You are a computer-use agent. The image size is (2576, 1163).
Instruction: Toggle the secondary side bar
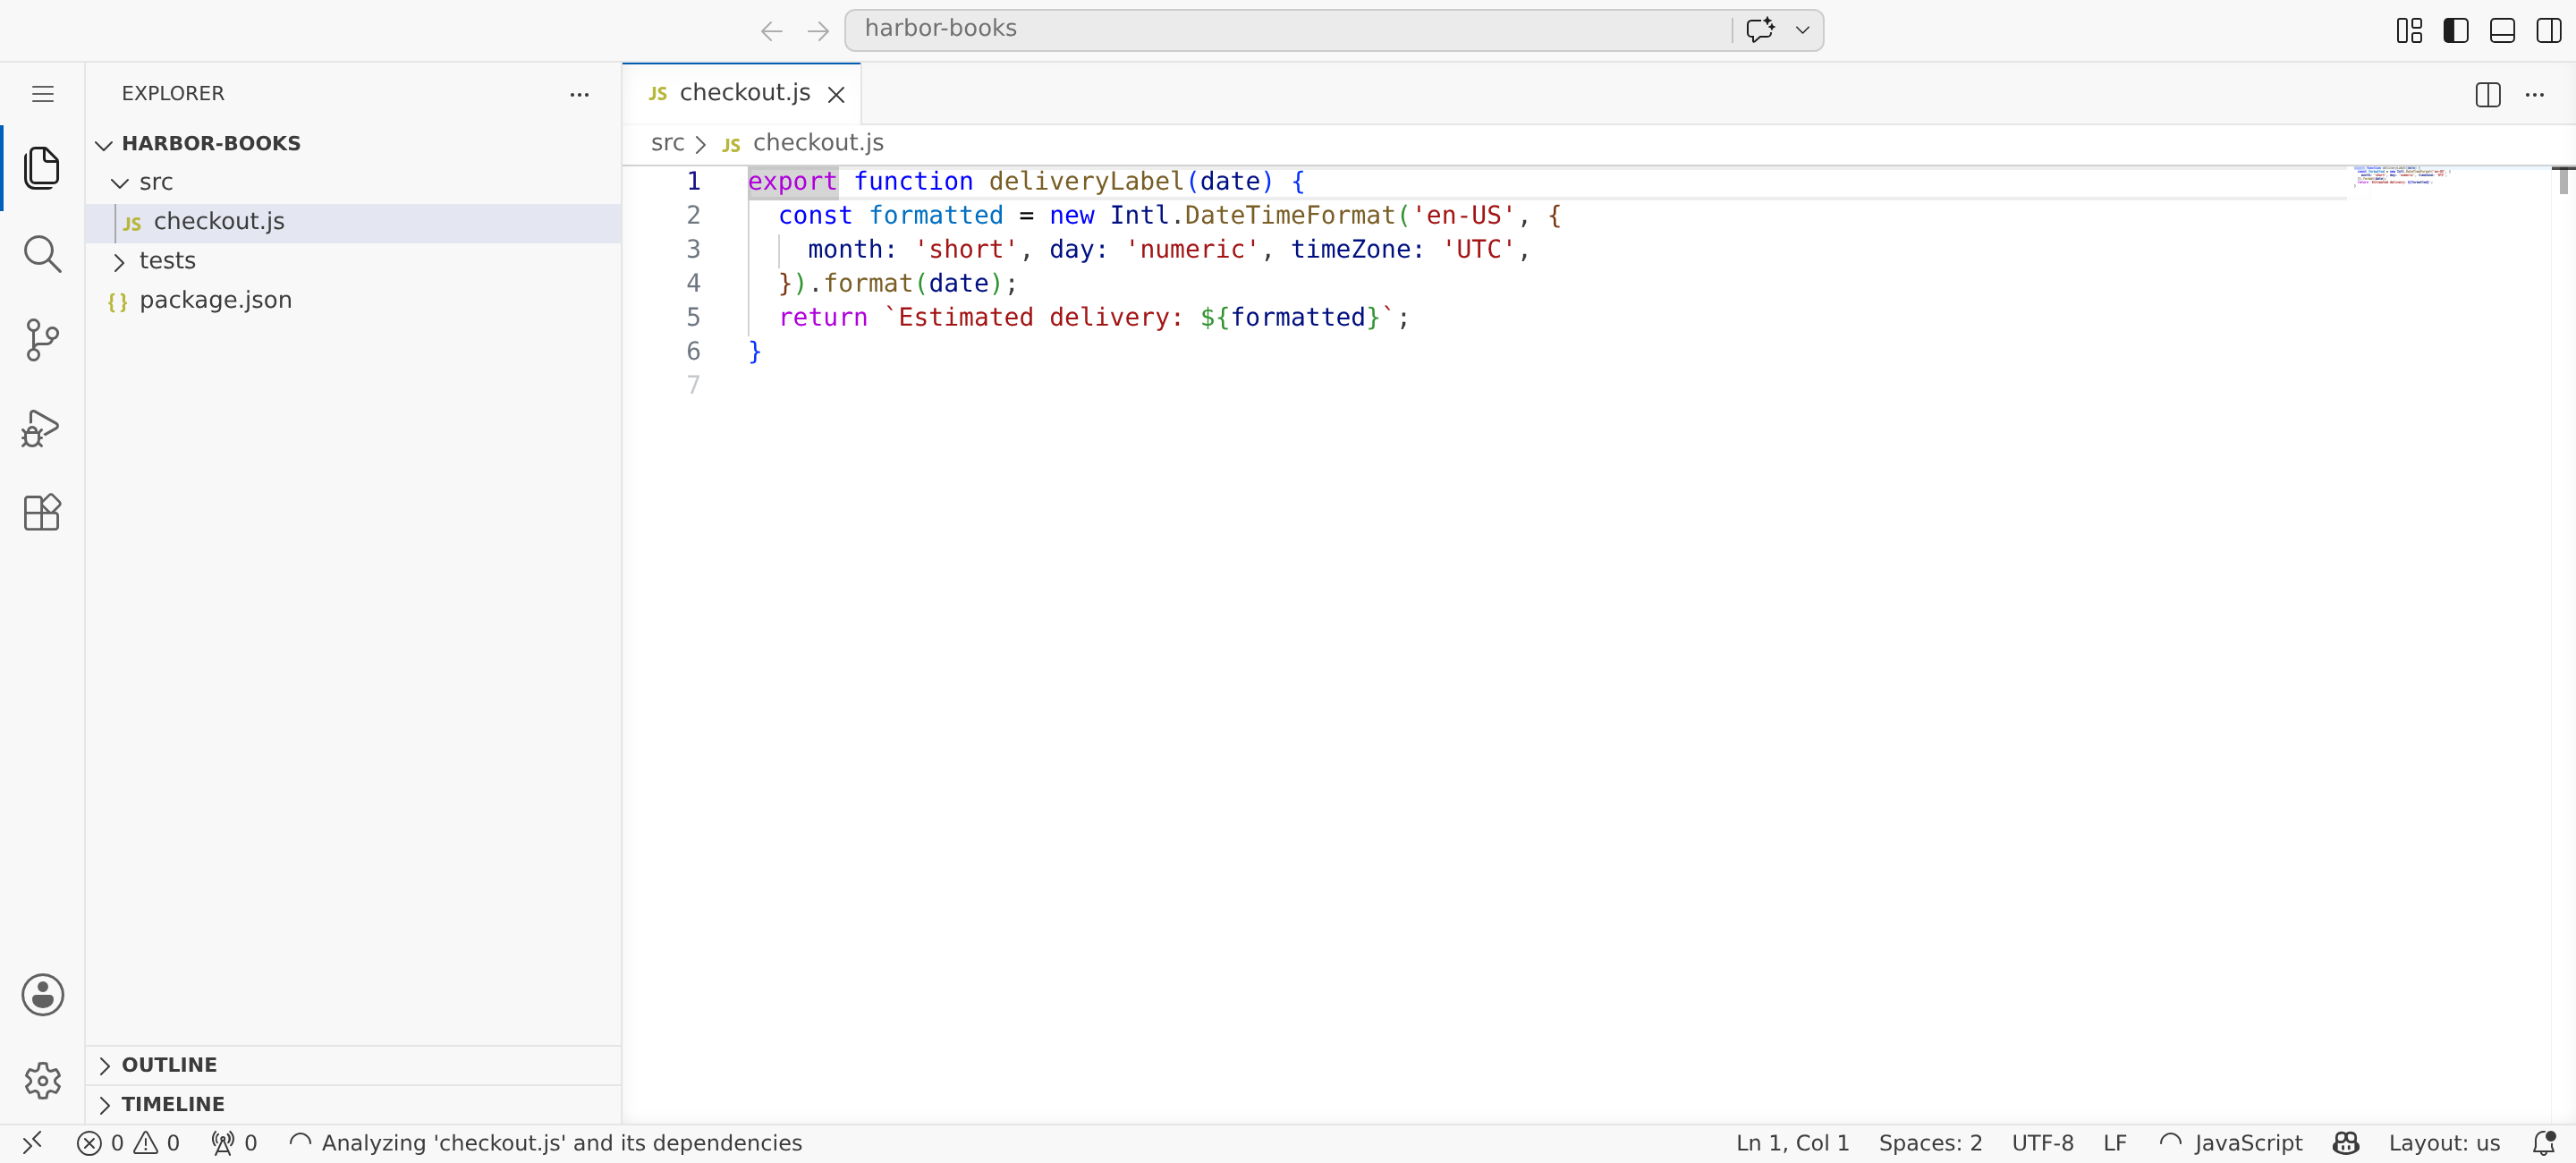(2548, 31)
